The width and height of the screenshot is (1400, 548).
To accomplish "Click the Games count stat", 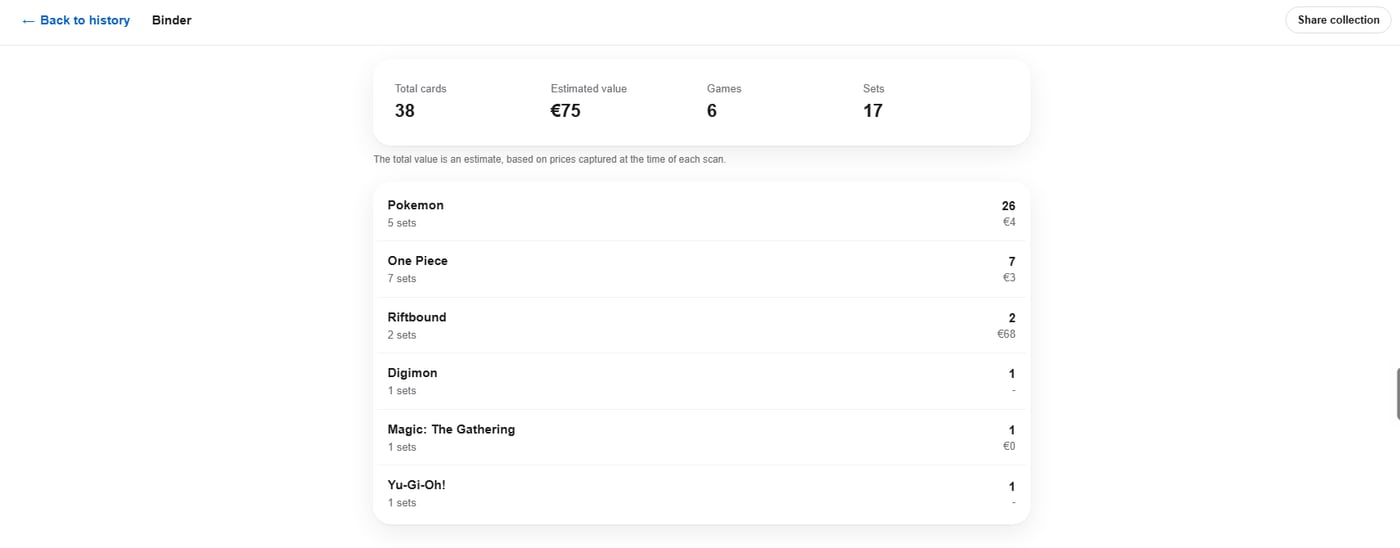I will click(724, 101).
